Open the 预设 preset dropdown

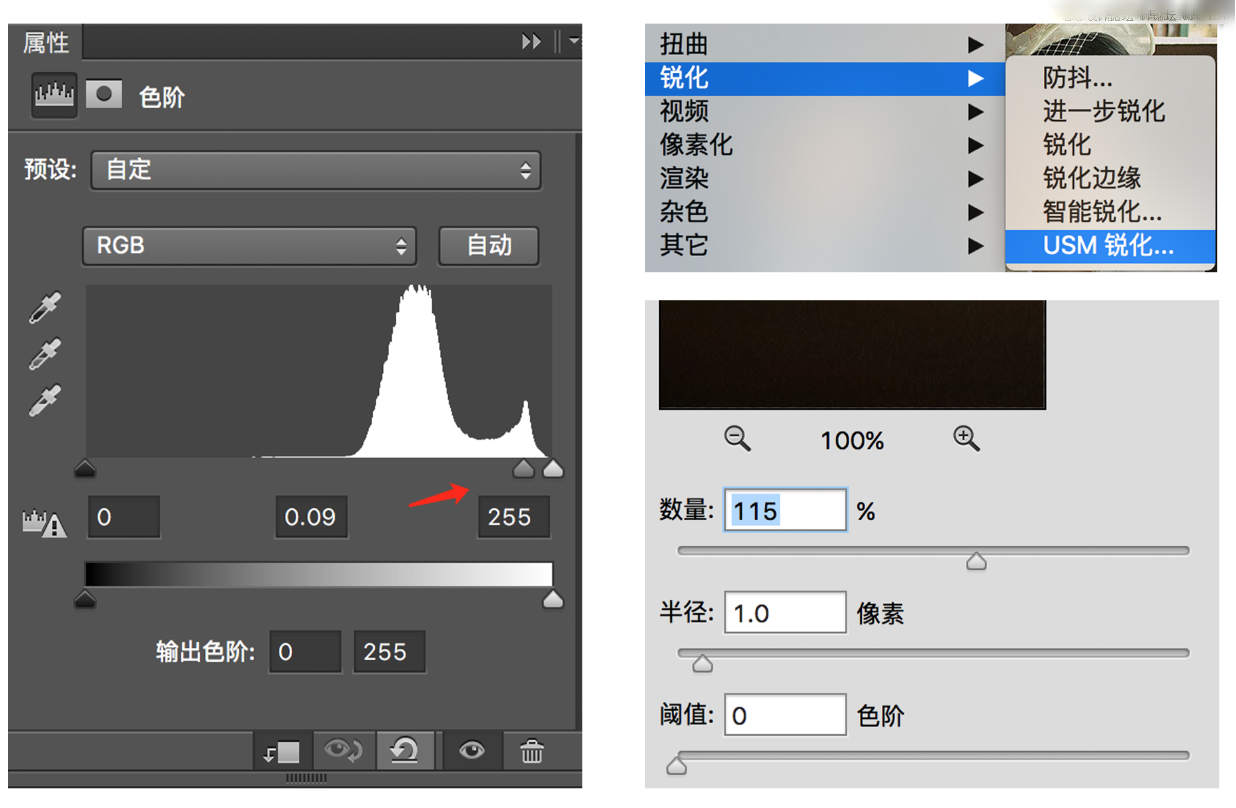[316, 170]
